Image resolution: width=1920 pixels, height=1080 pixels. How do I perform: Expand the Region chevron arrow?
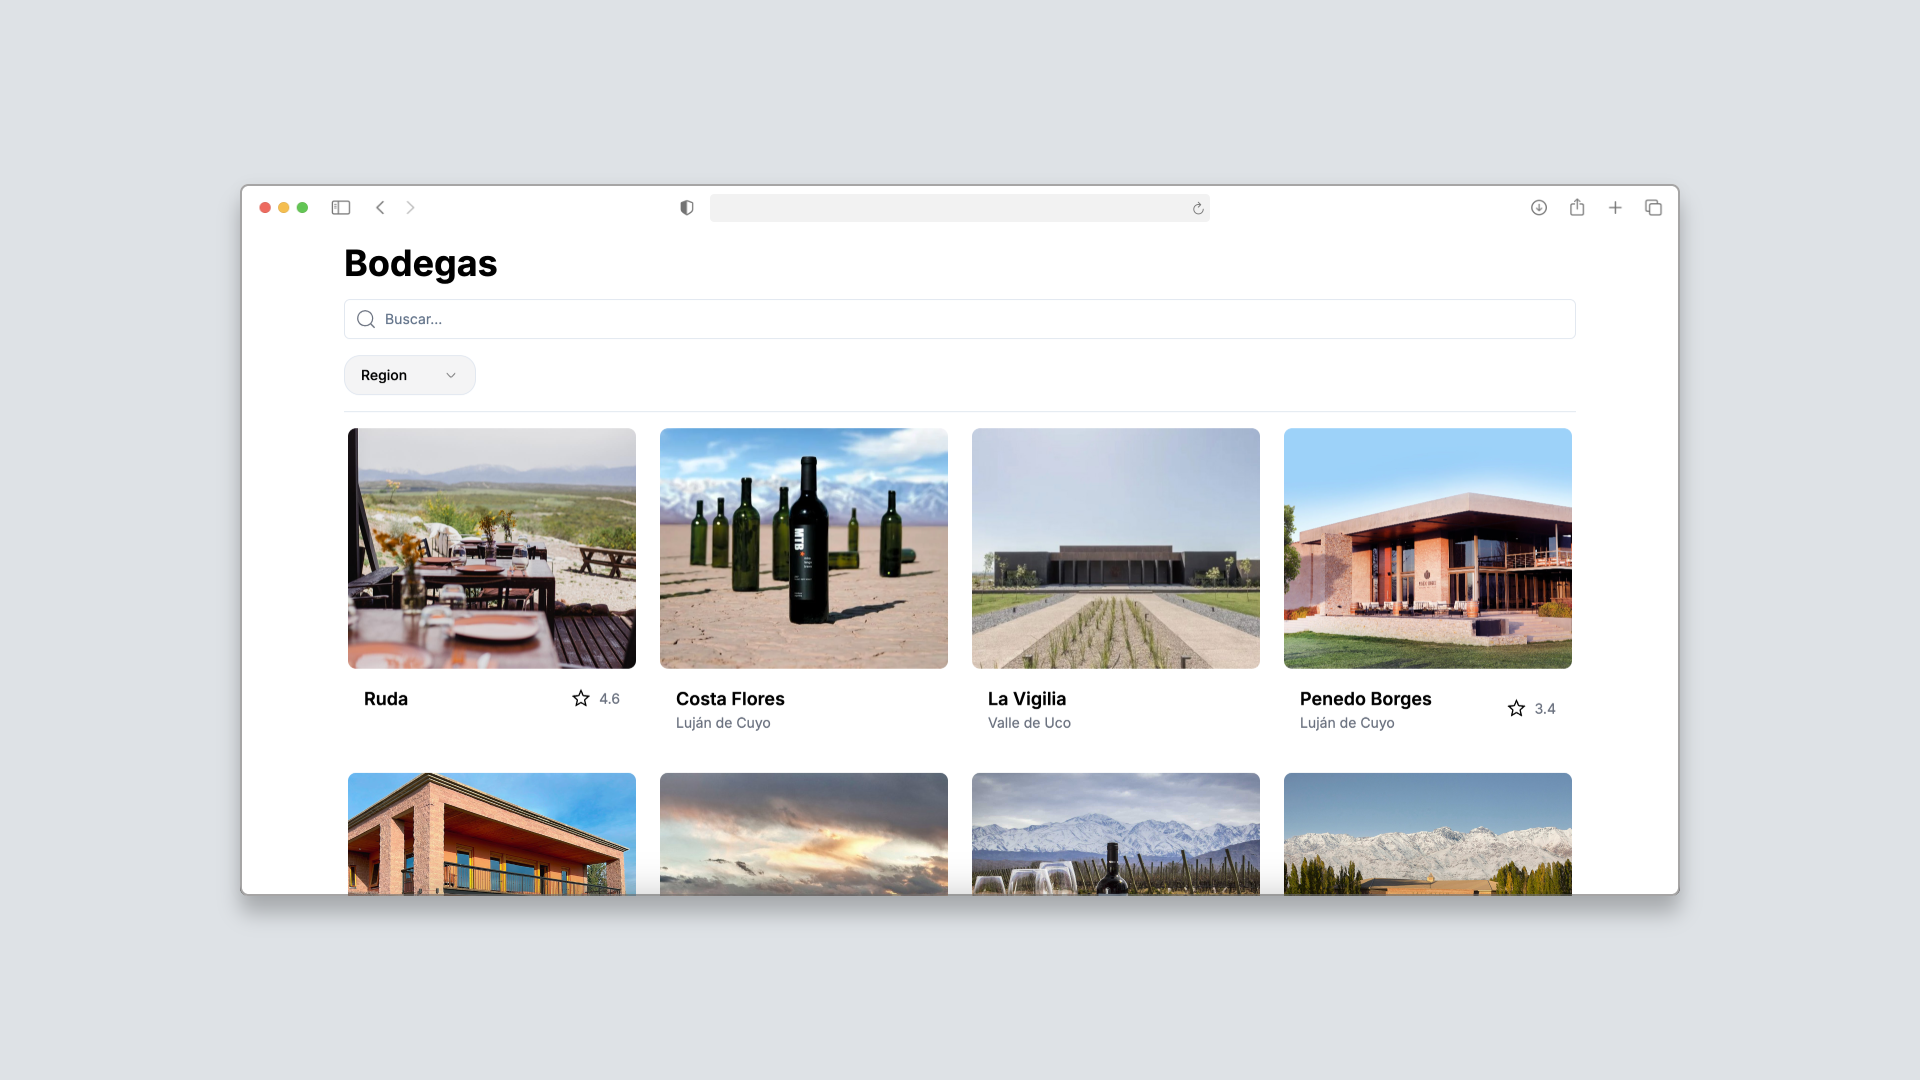coord(451,375)
